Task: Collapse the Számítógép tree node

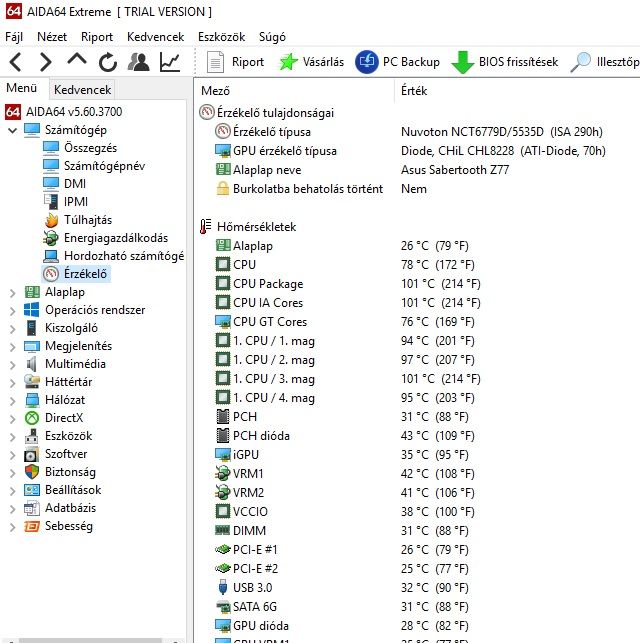Action: [12, 130]
